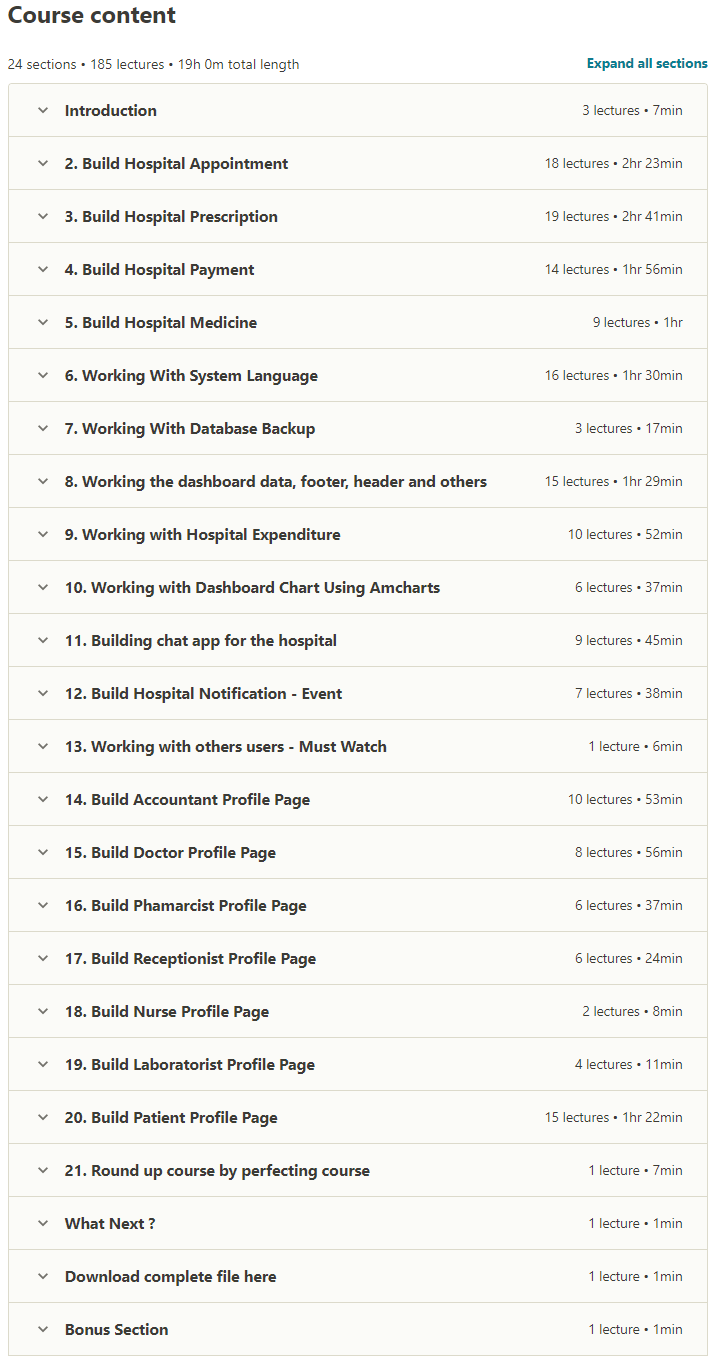This screenshot has height=1364, width=716.
Task: Expand chevron for 16. Build Phamarcist Profile Page
Action: pyautogui.click(x=43, y=906)
